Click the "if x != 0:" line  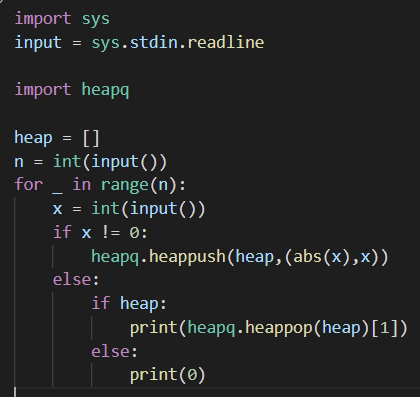100,232
